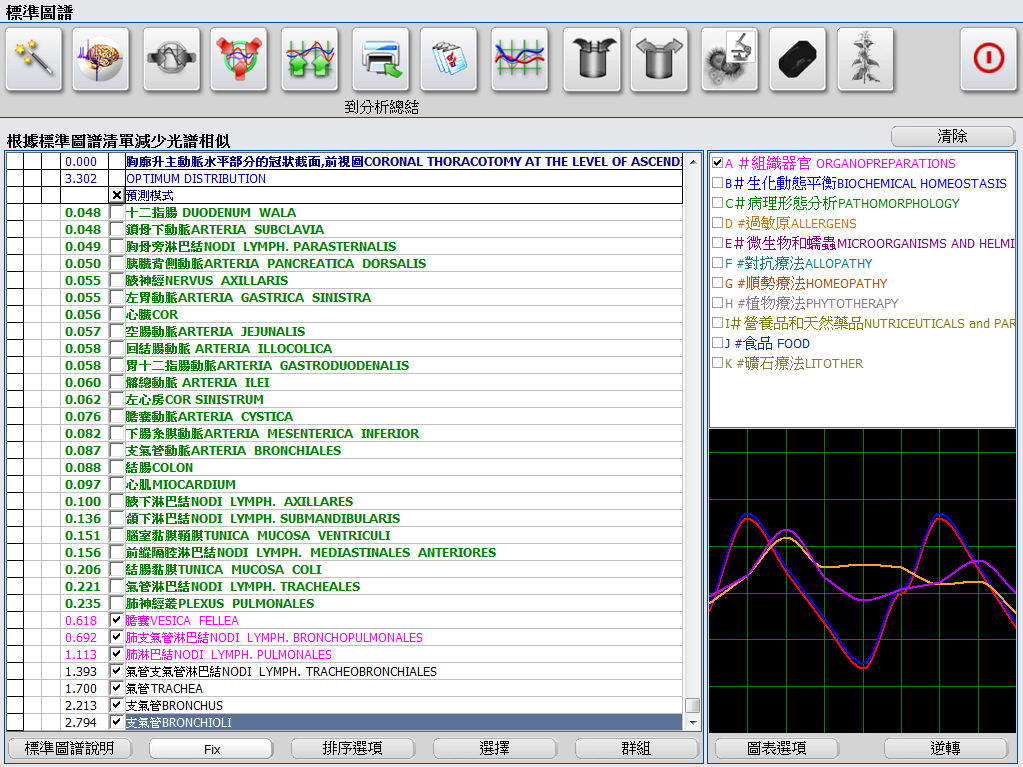
Task: Click the printer analysis summary icon
Action: click(381, 58)
